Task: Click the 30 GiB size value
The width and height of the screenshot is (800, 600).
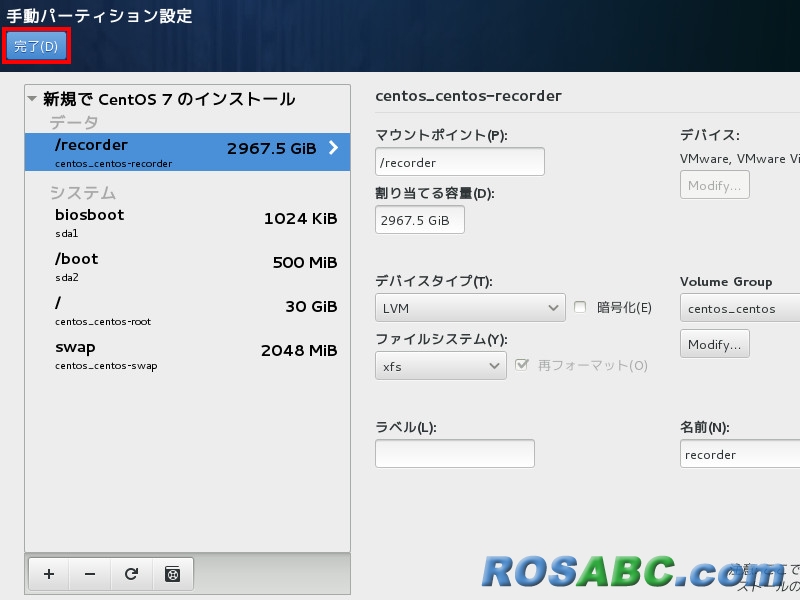Action: [311, 306]
